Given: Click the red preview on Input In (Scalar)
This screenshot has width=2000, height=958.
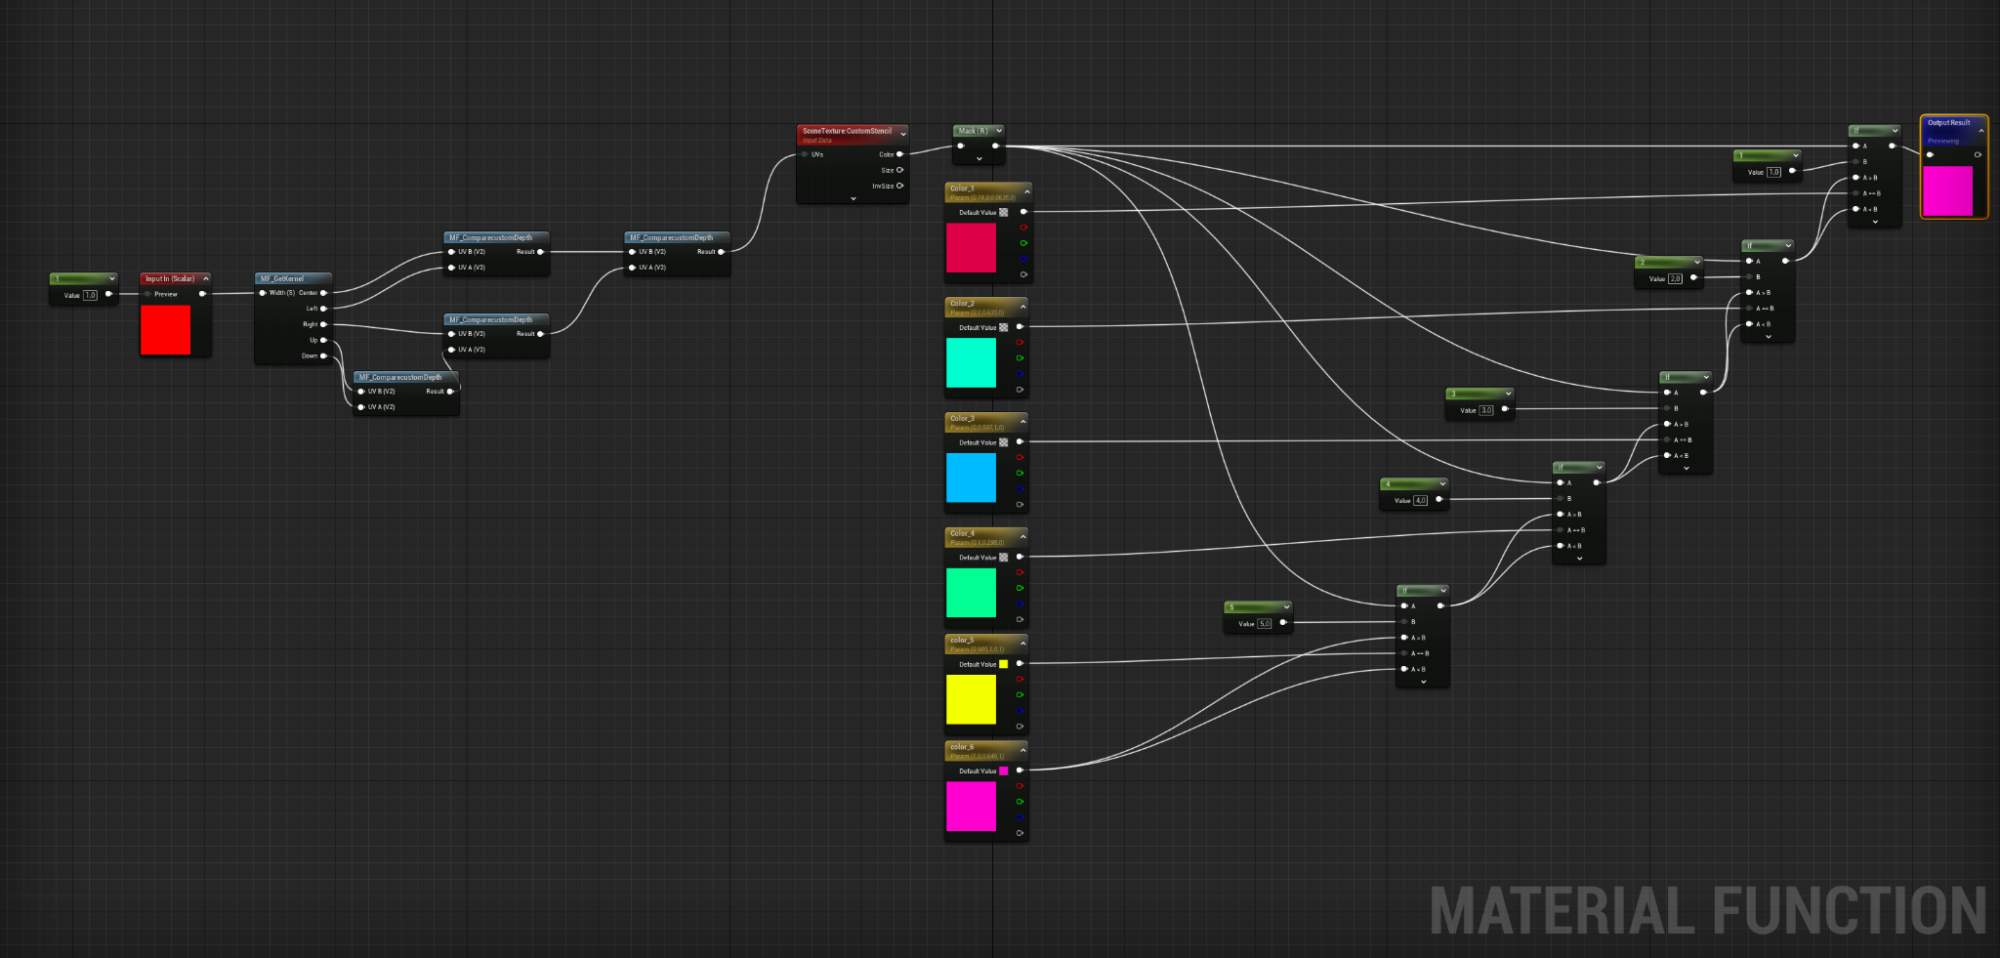Looking at the screenshot, I should 165,329.
